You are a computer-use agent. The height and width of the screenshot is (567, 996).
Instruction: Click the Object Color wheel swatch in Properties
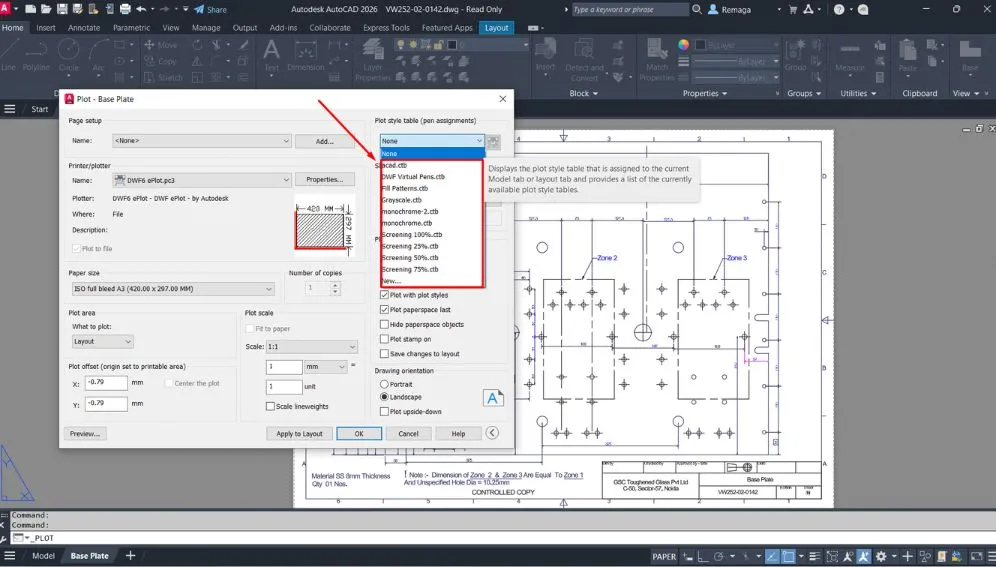[x=684, y=45]
